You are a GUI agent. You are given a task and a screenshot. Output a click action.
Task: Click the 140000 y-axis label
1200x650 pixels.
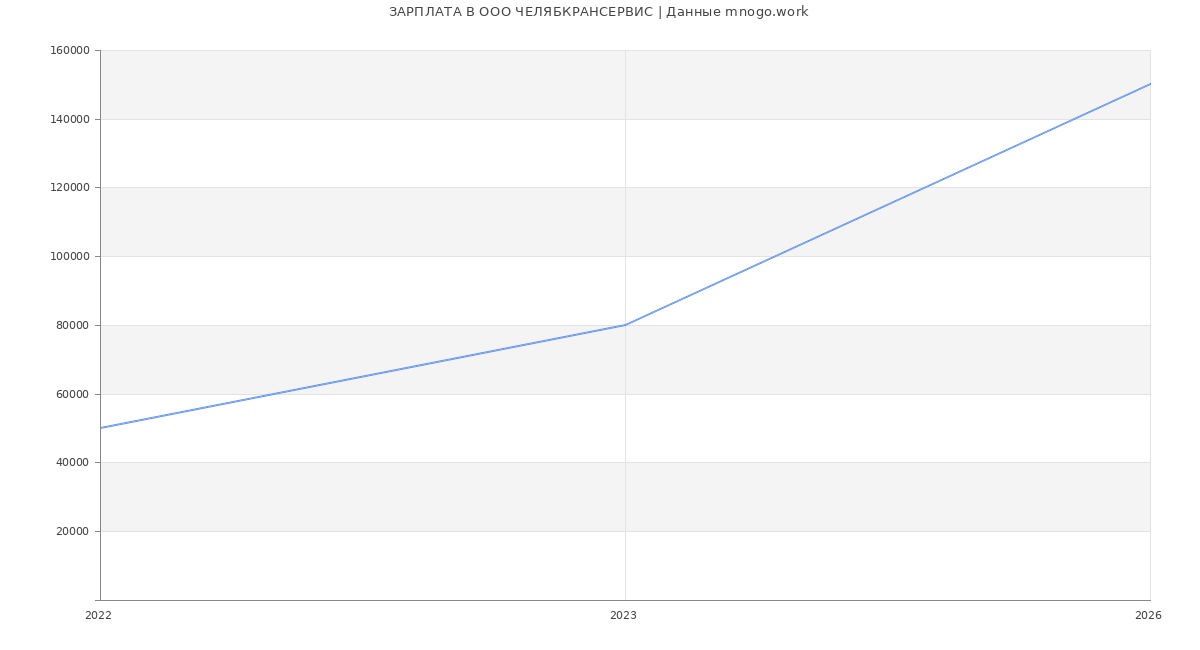70,119
